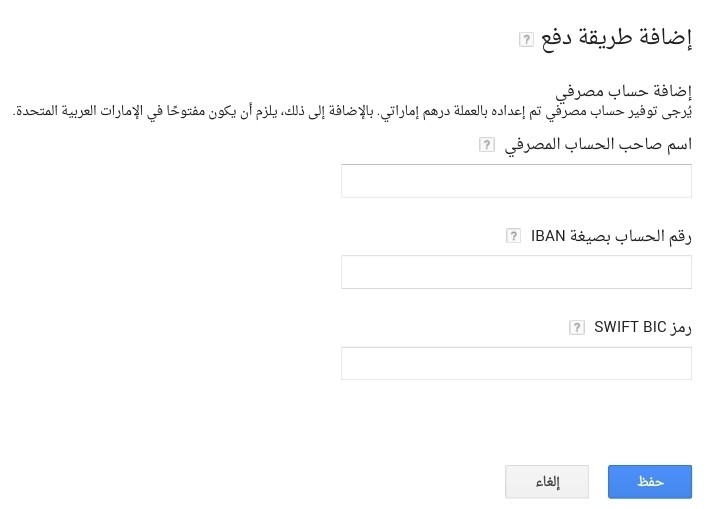Click the رمز SWIFT BIC label
720x509 pixels.
642,327
